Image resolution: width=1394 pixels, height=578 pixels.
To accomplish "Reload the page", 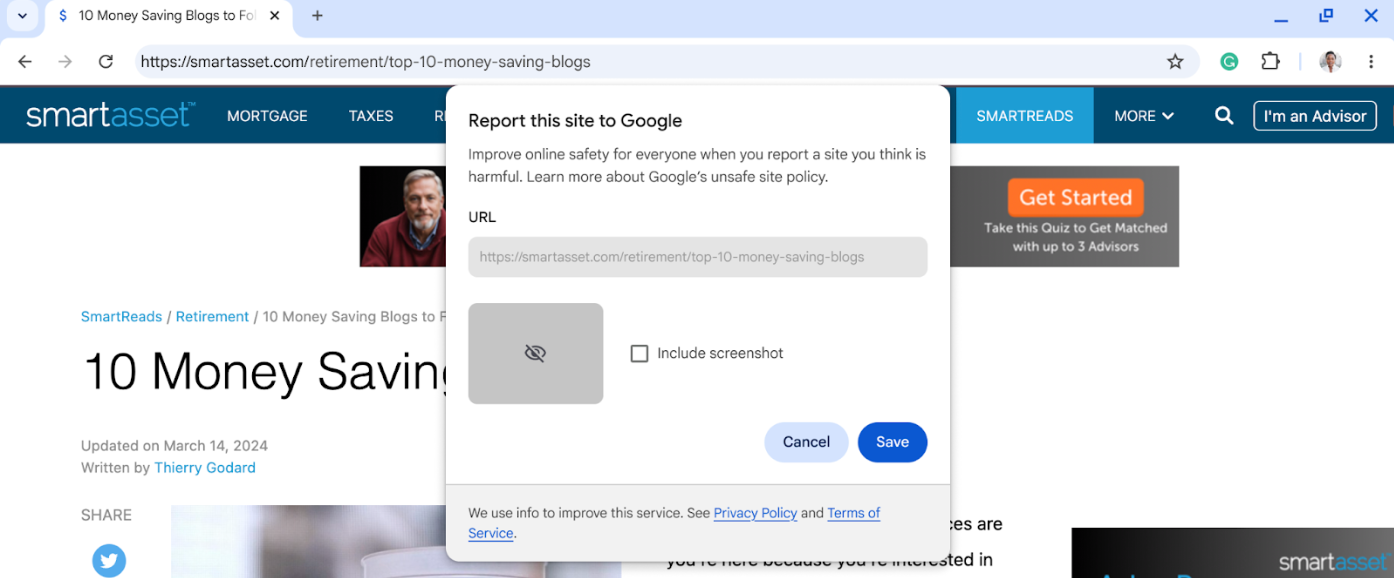I will click(x=106, y=62).
